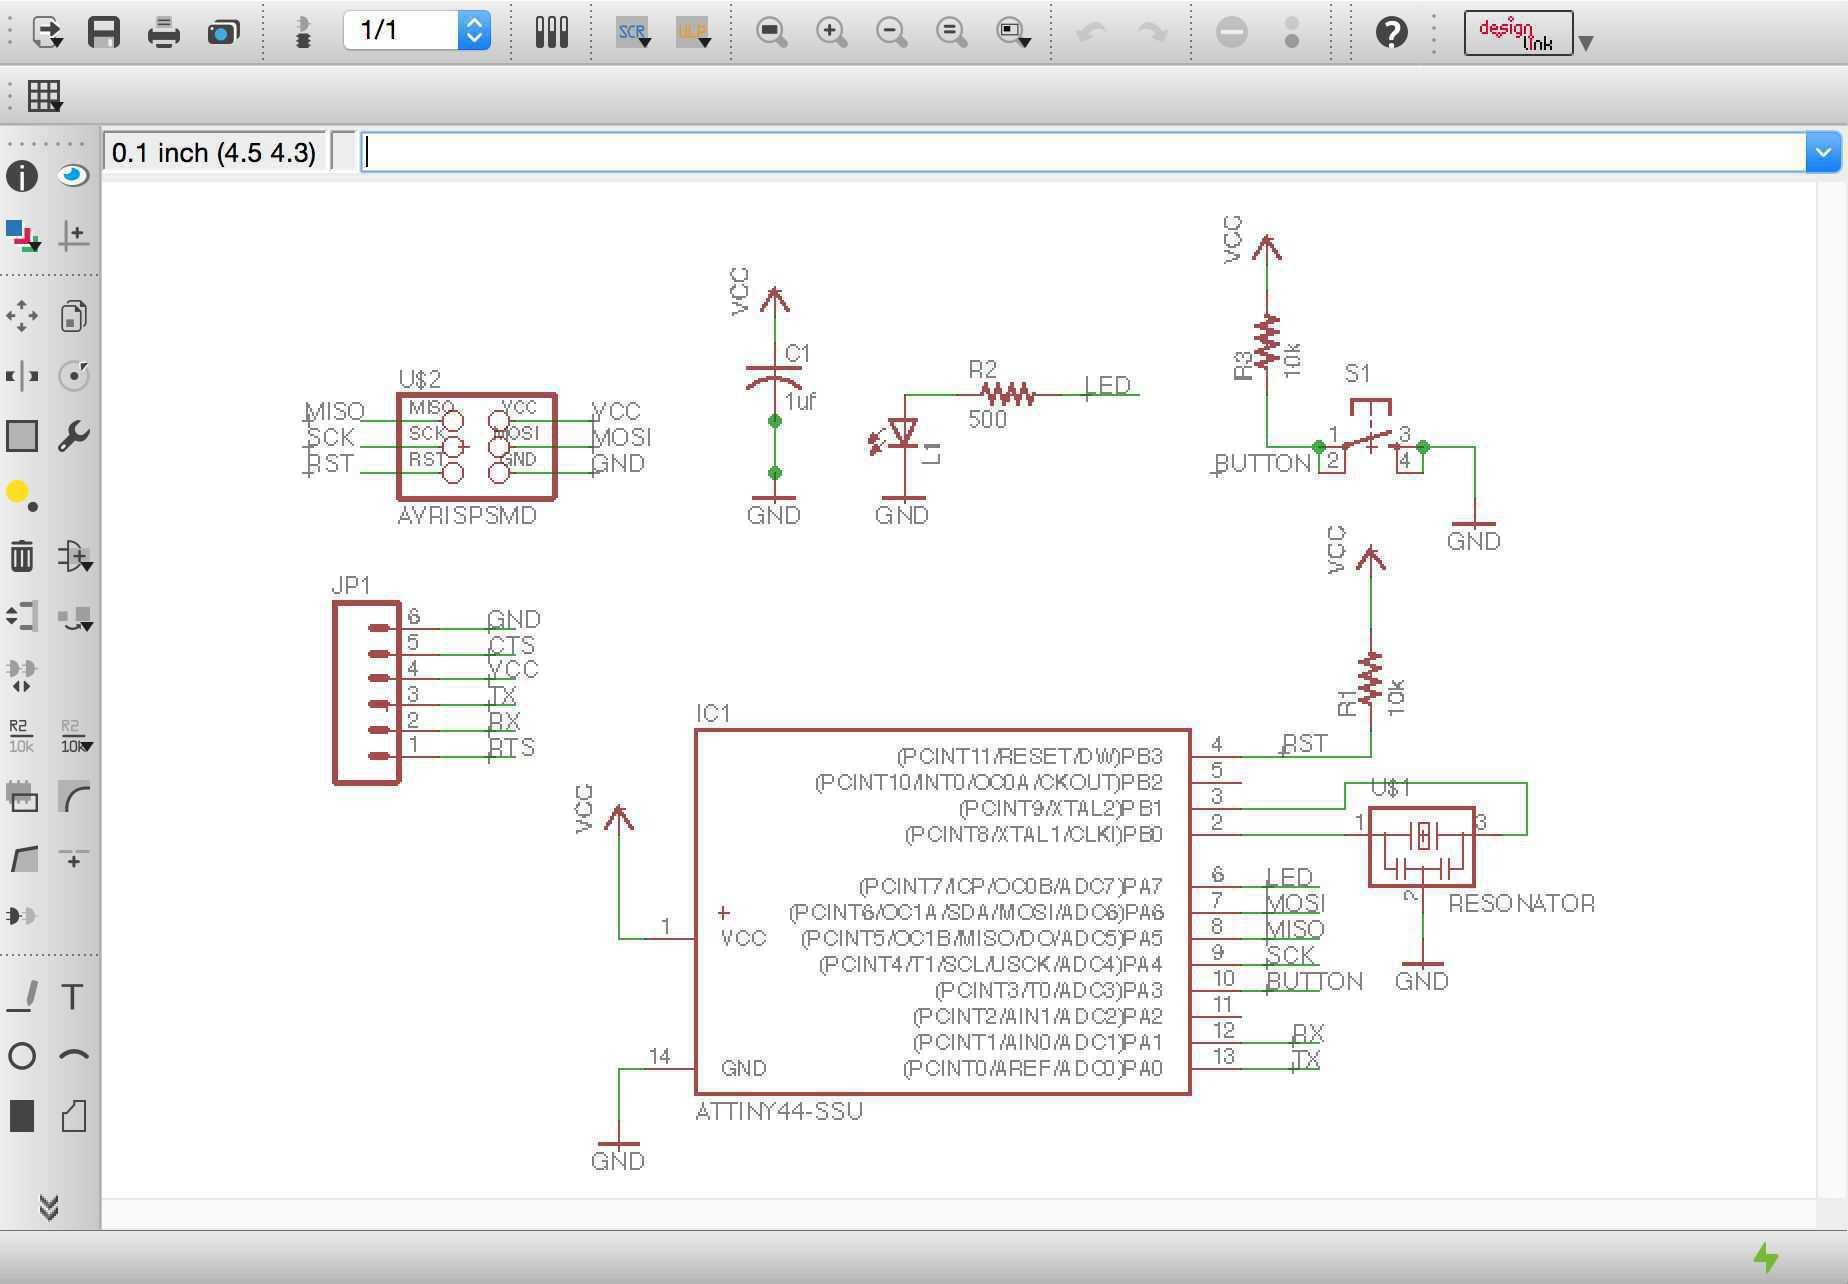
Task: Select the Line drawing tool
Action: 22,997
